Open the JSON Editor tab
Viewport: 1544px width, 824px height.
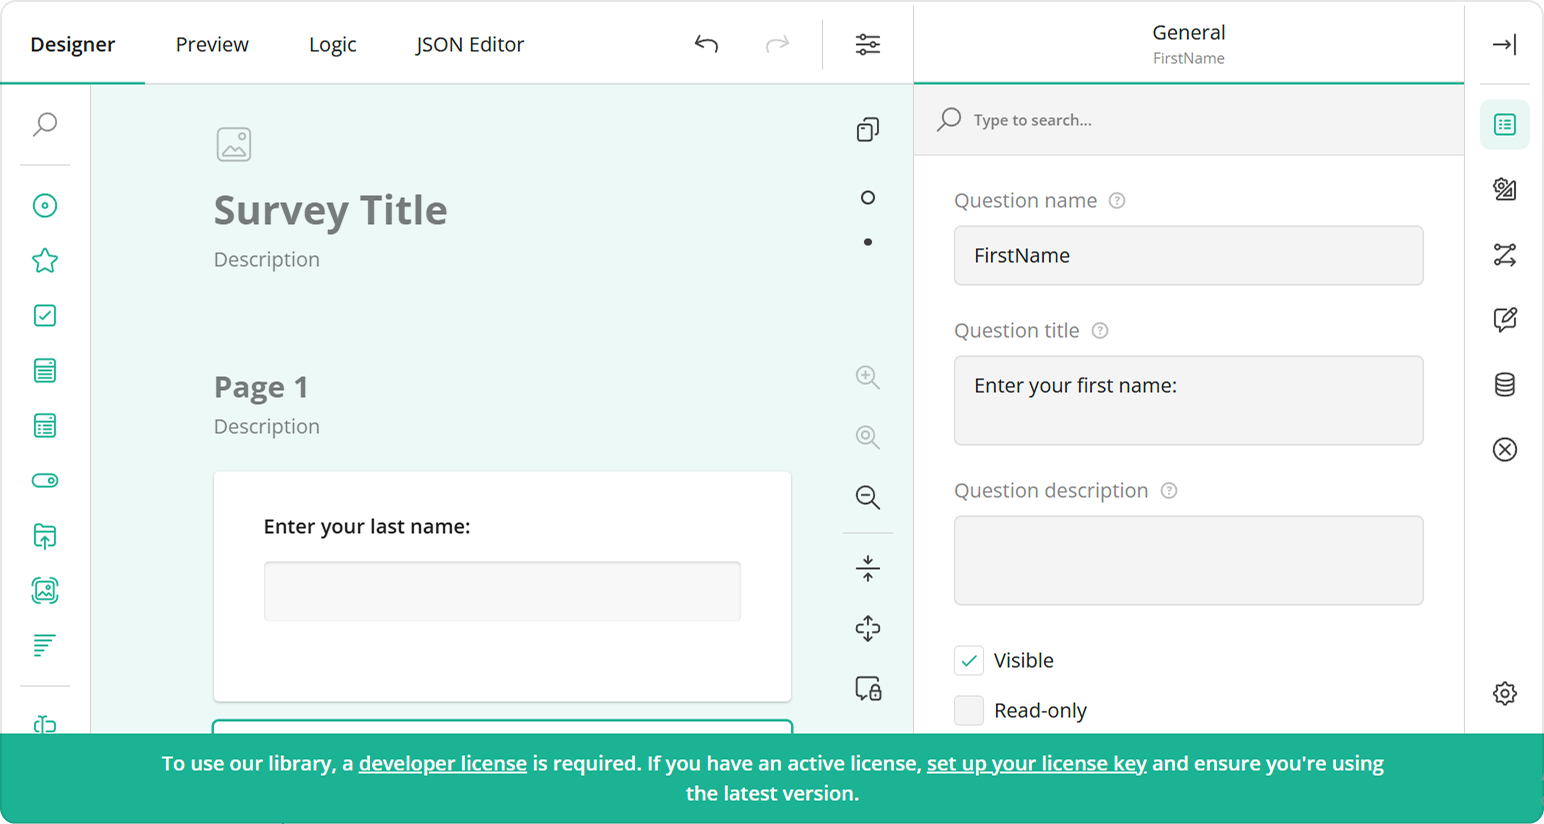pos(469,44)
